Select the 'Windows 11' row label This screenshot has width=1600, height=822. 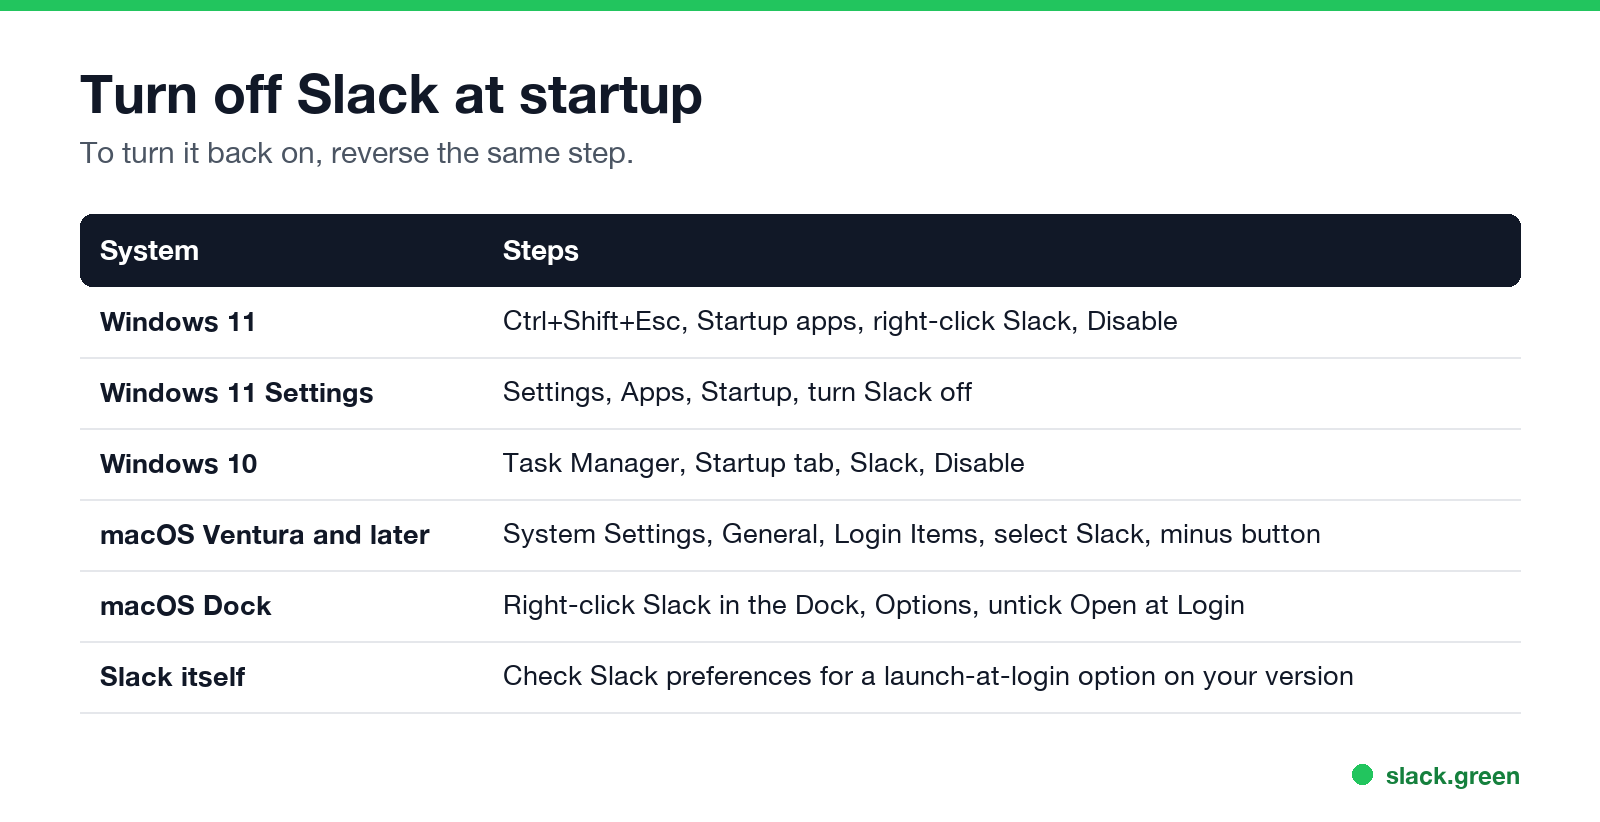[x=178, y=322]
